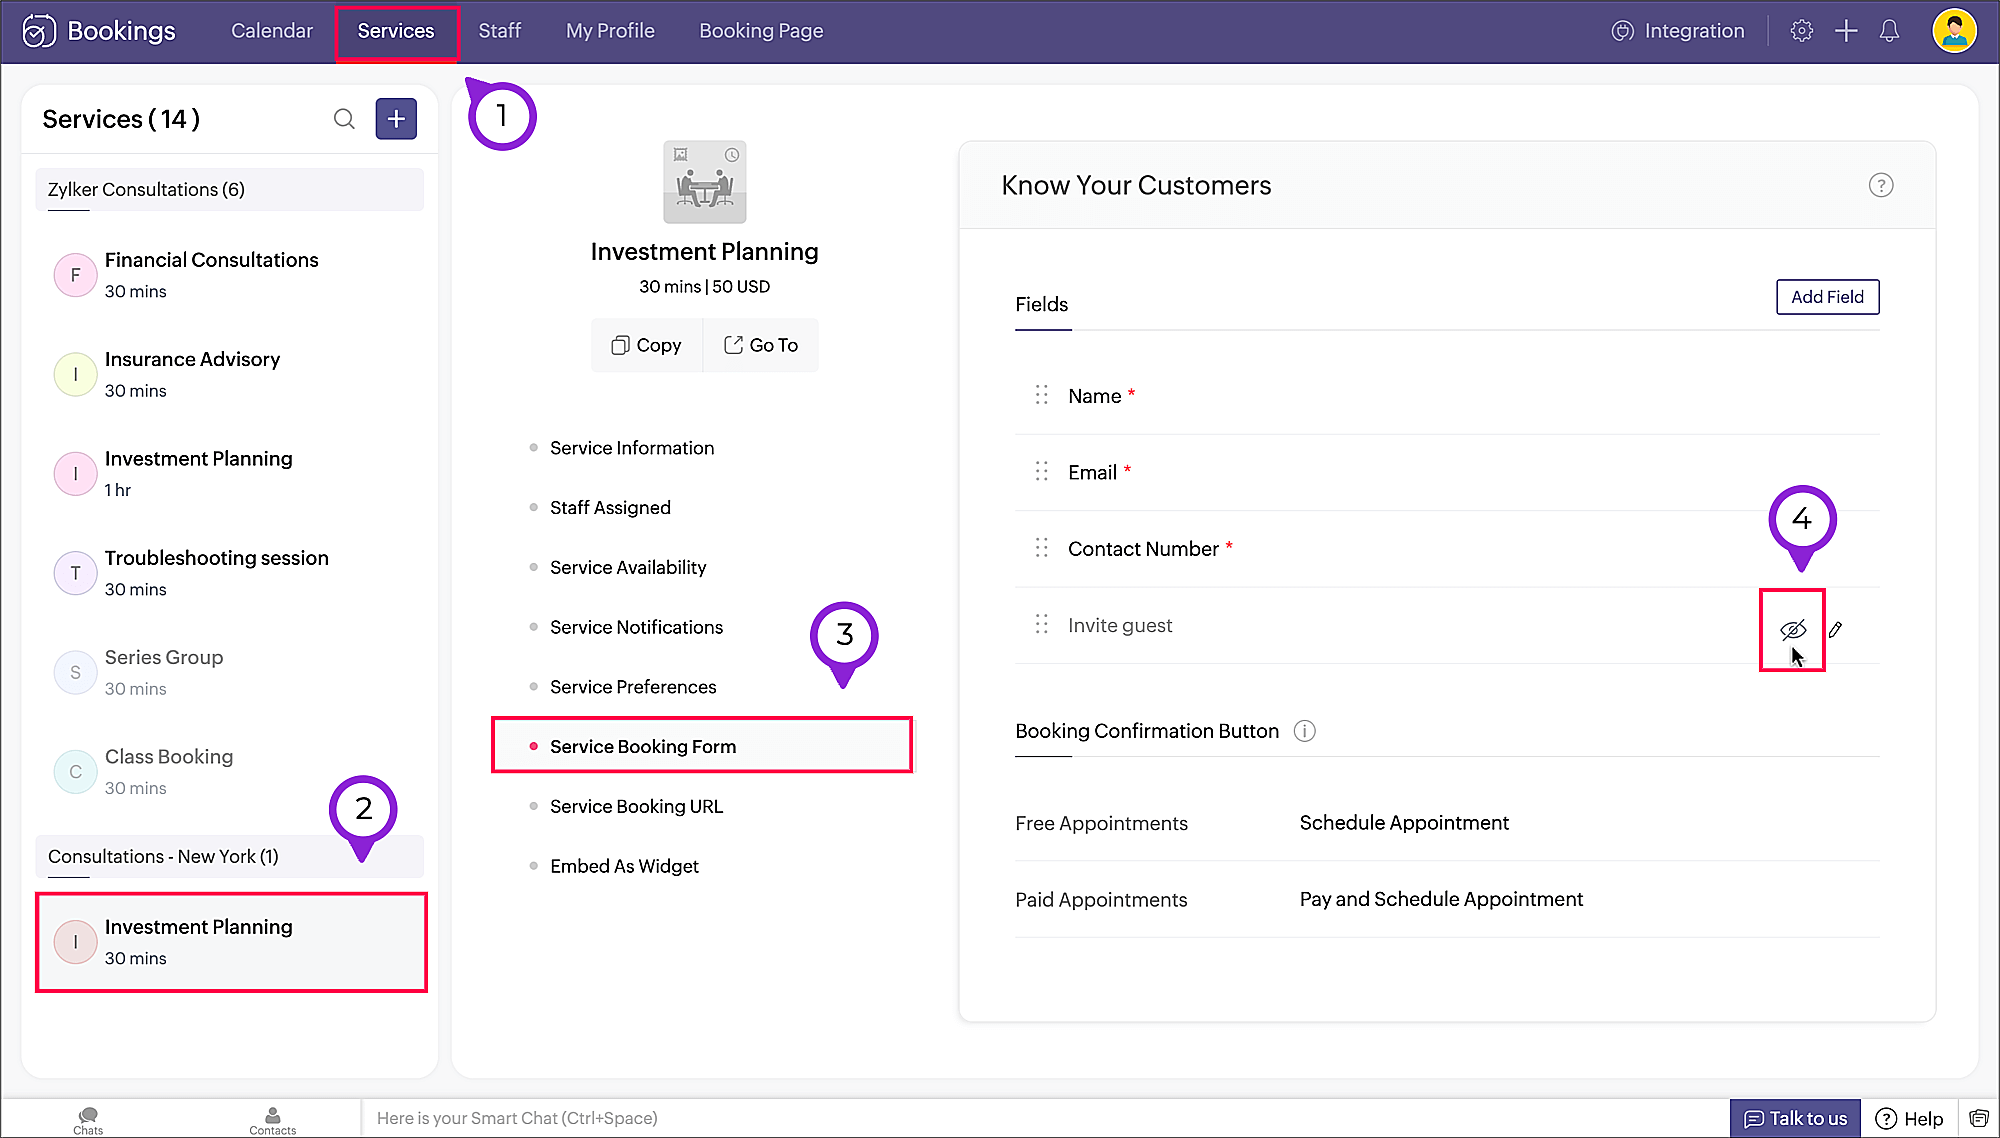This screenshot has width=2000, height=1138.
Task: Edit Invite guest field with pencil icon
Action: tap(1835, 630)
